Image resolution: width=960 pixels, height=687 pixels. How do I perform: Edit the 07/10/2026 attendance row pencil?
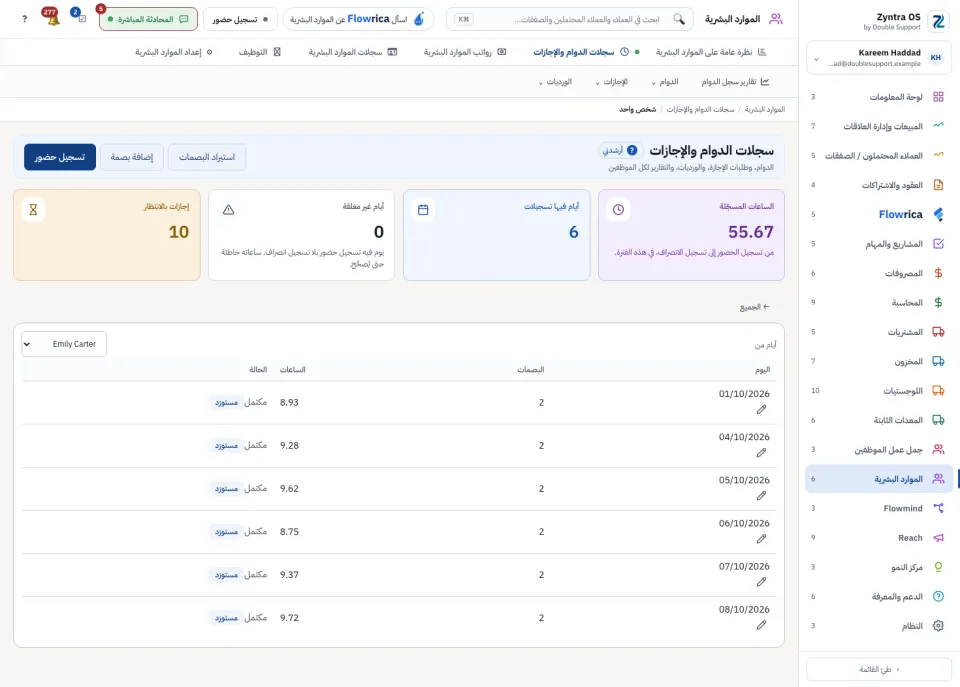[761, 582]
